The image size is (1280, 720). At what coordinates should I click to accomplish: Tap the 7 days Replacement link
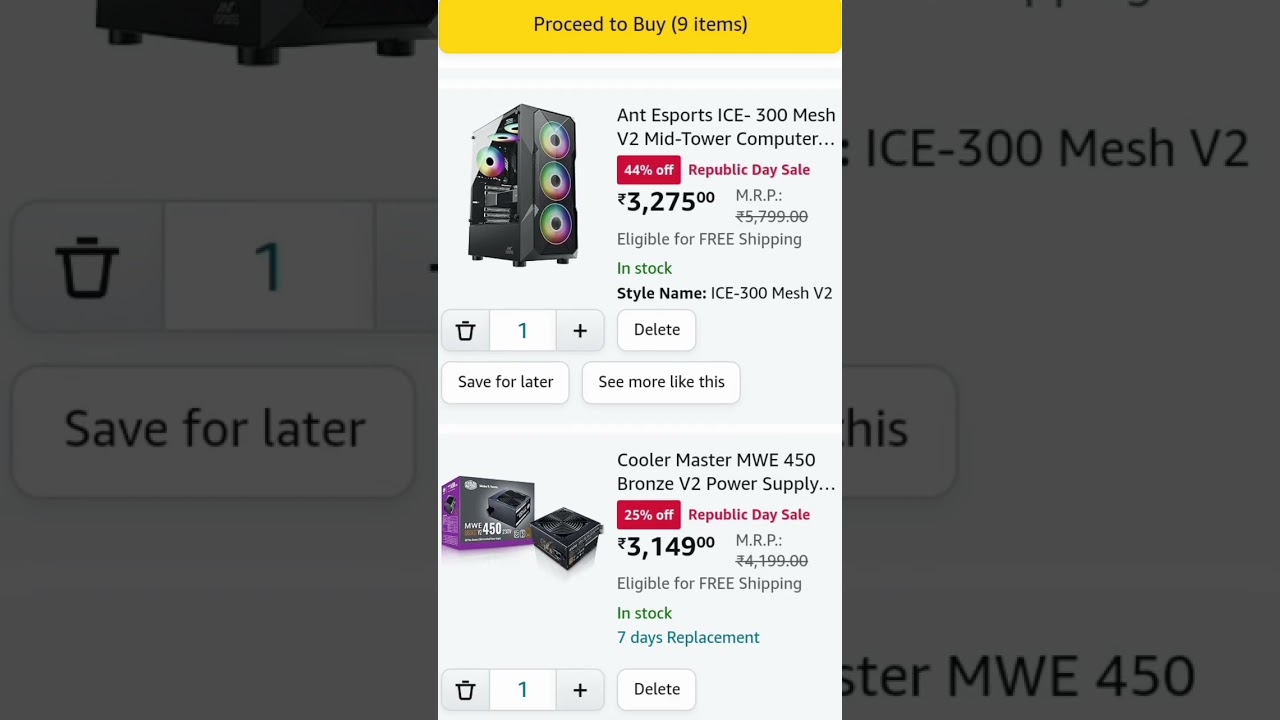688,637
